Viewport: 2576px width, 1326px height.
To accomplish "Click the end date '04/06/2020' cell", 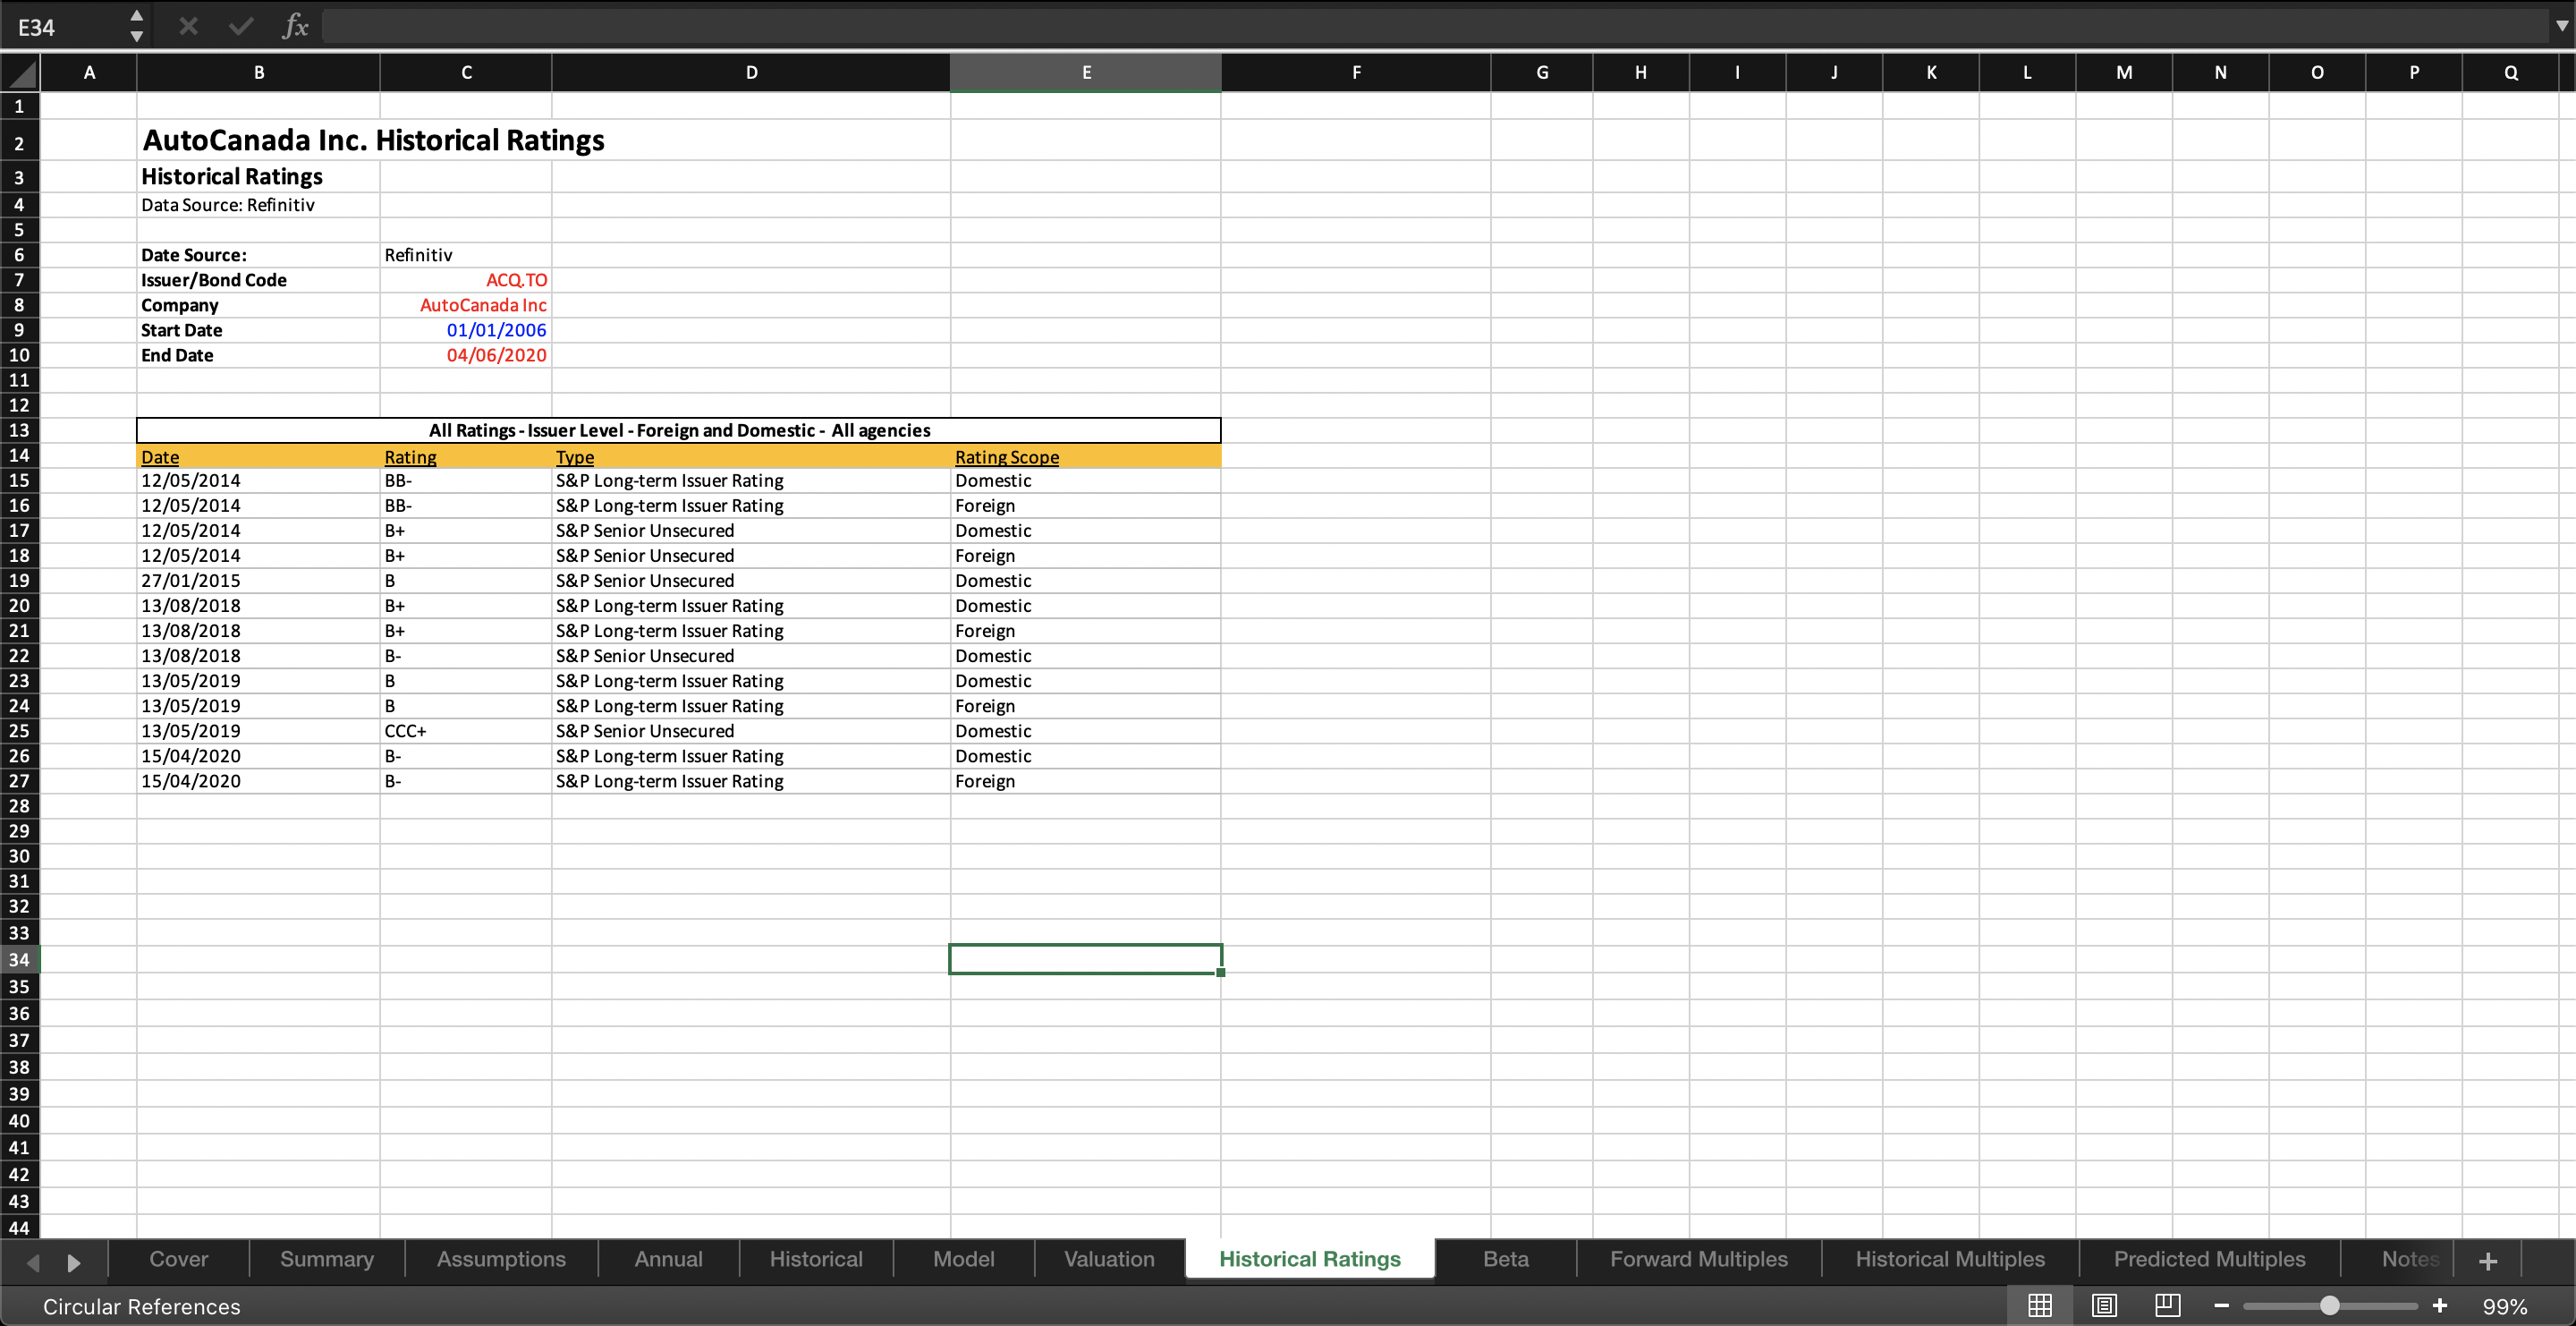I will tap(466, 355).
